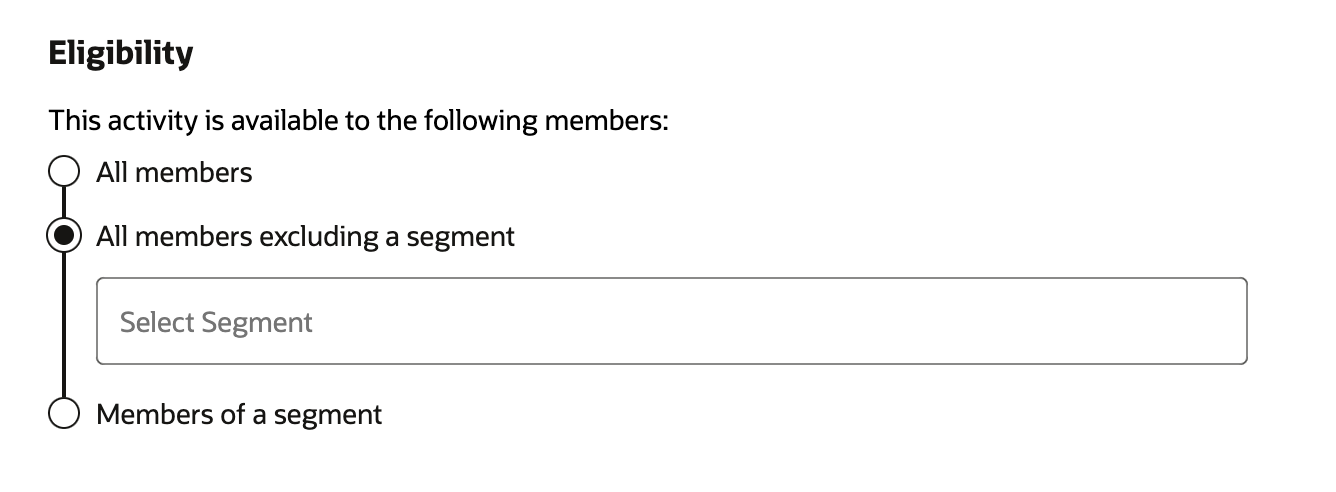Choose the Members of a segment radio
The width and height of the screenshot is (1336, 492).
tap(64, 414)
